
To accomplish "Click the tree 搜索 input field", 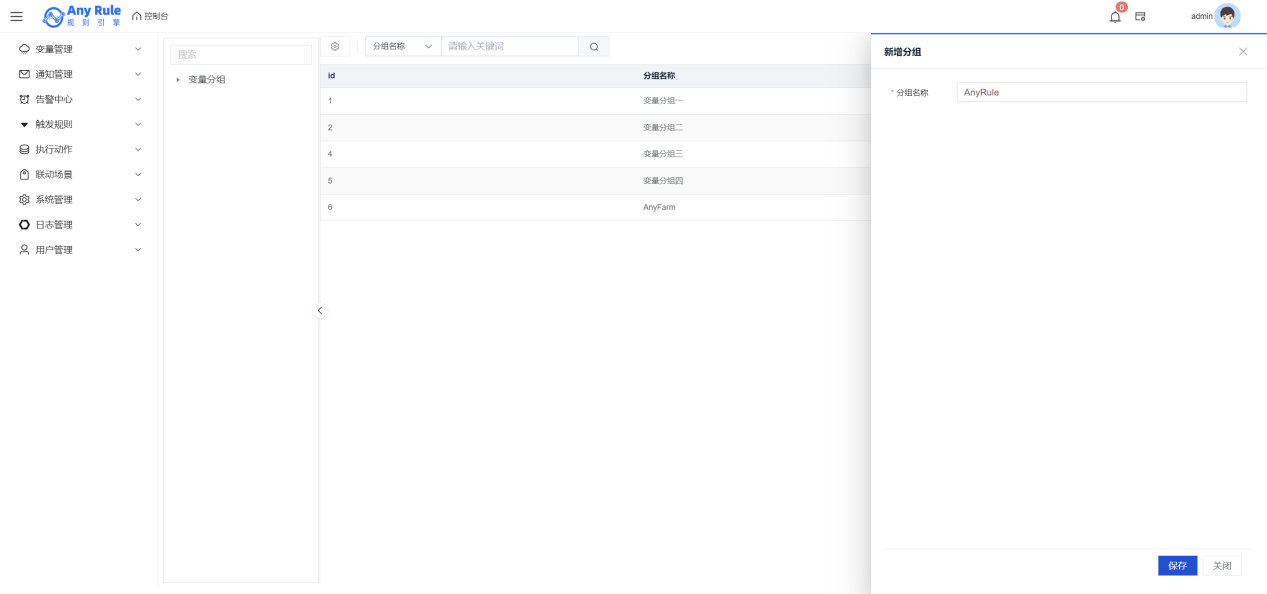I will pyautogui.click(x=240, y=55).
